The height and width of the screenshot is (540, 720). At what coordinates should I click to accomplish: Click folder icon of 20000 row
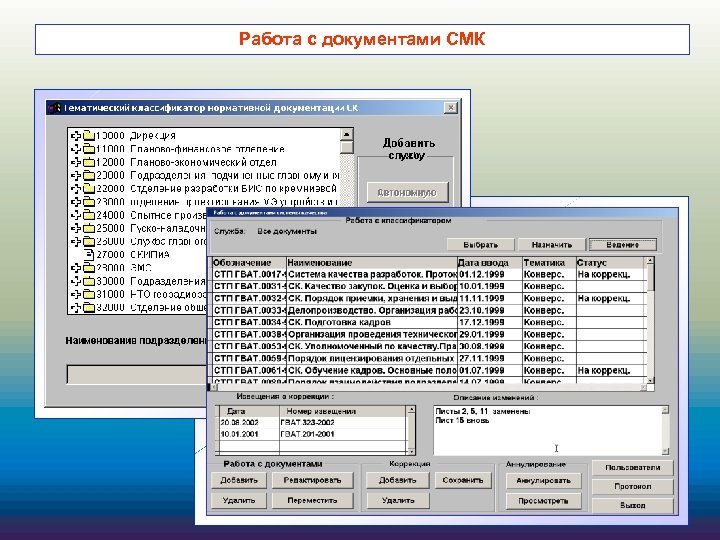(89, 175)
